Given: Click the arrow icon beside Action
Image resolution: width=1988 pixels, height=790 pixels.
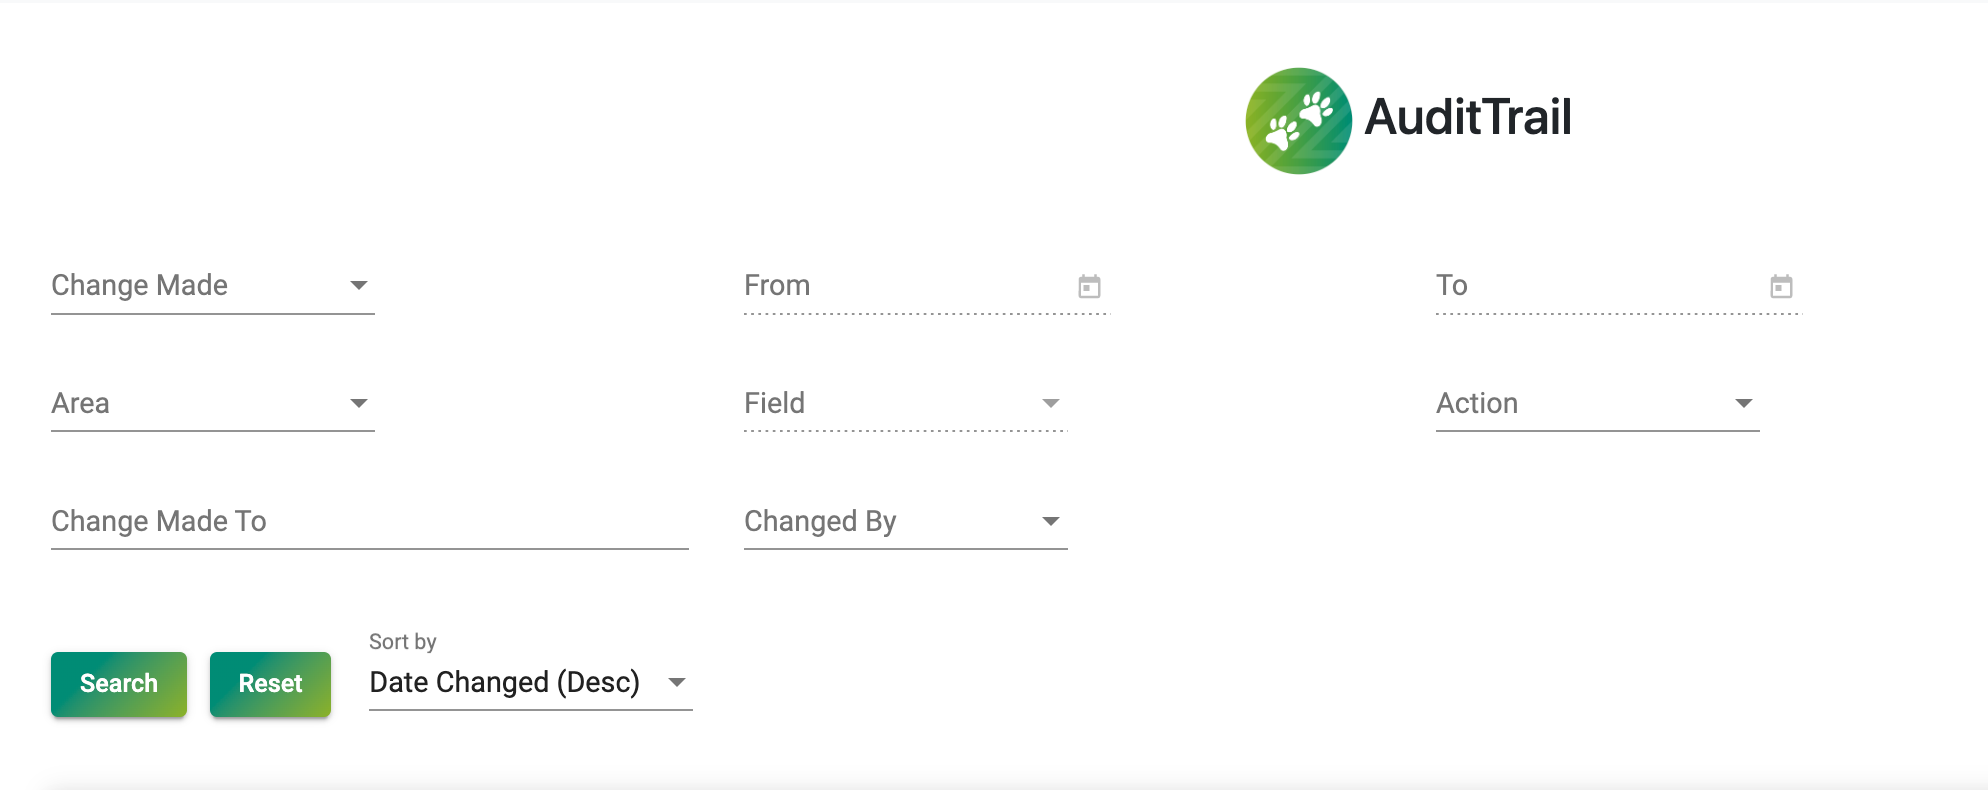Looking at the screenshot, I should point(1744,403).
